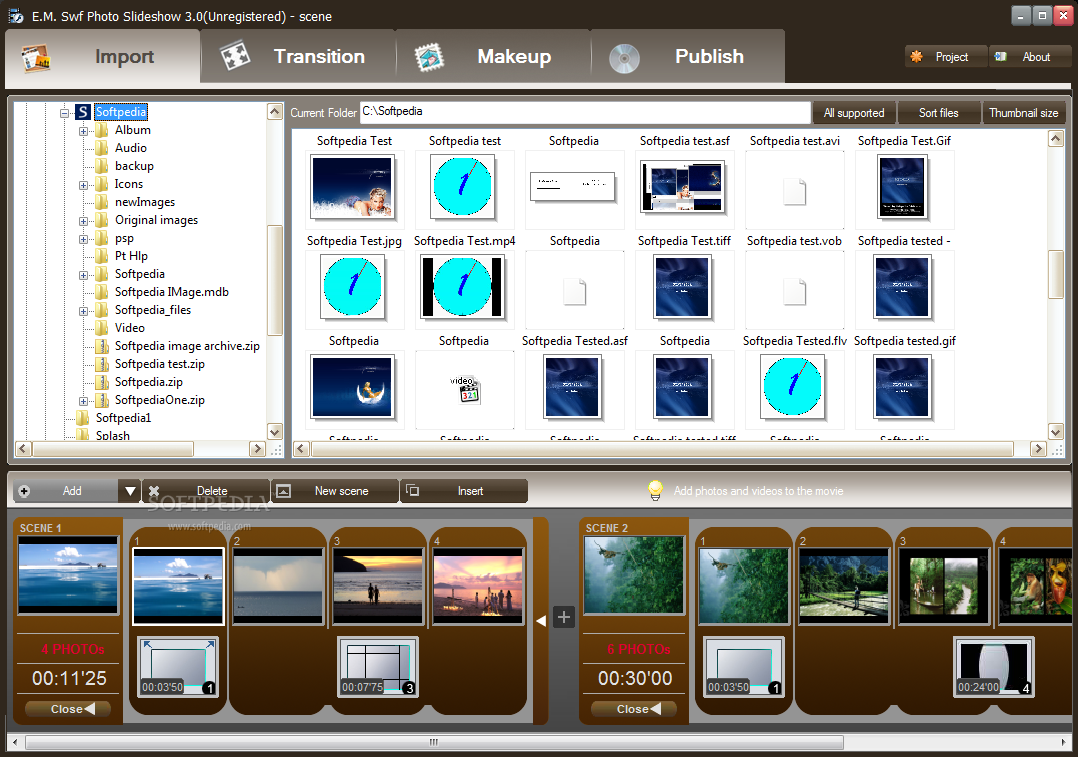This screenshot has height=757, width=1078.
Task: Expand the Original images folder node
Action: [83, 221]
